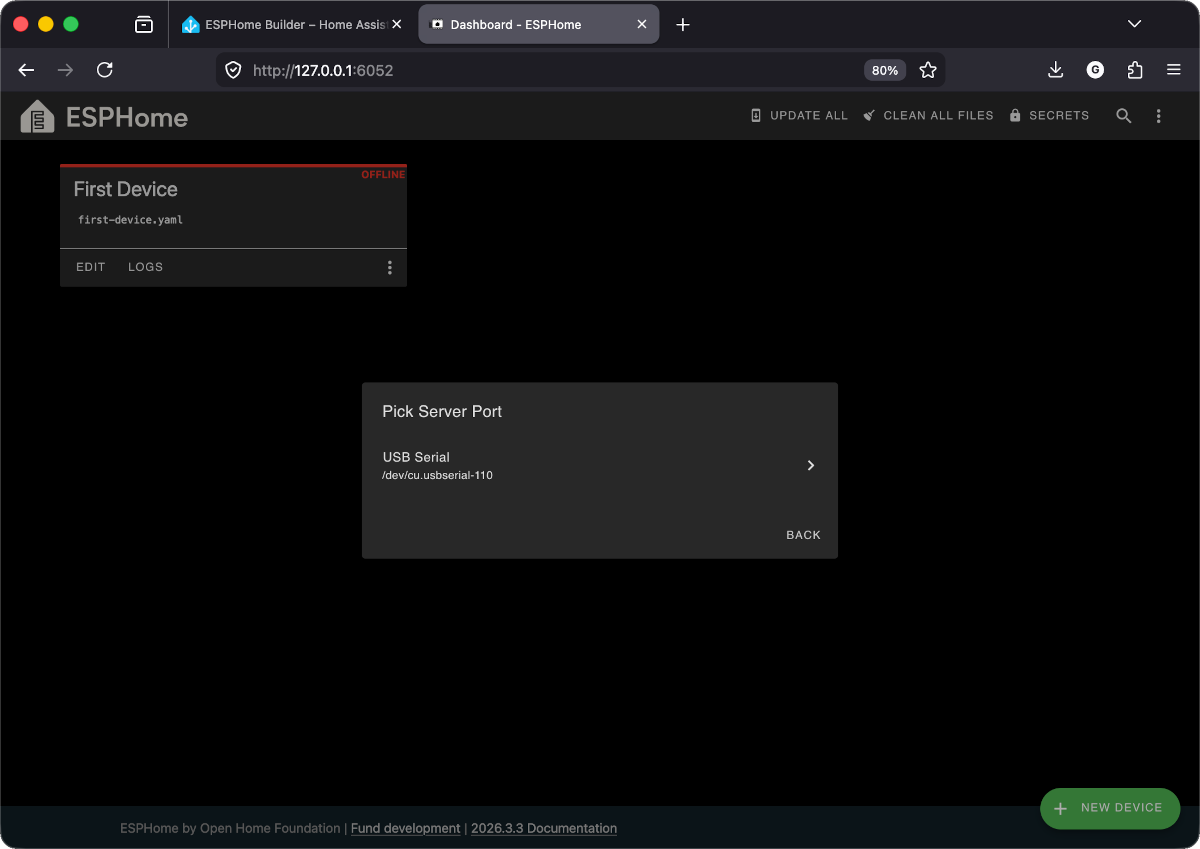Viewport: 1200px width, 849px height.
Task: Open the Fund development link
Action: [406, 828]
